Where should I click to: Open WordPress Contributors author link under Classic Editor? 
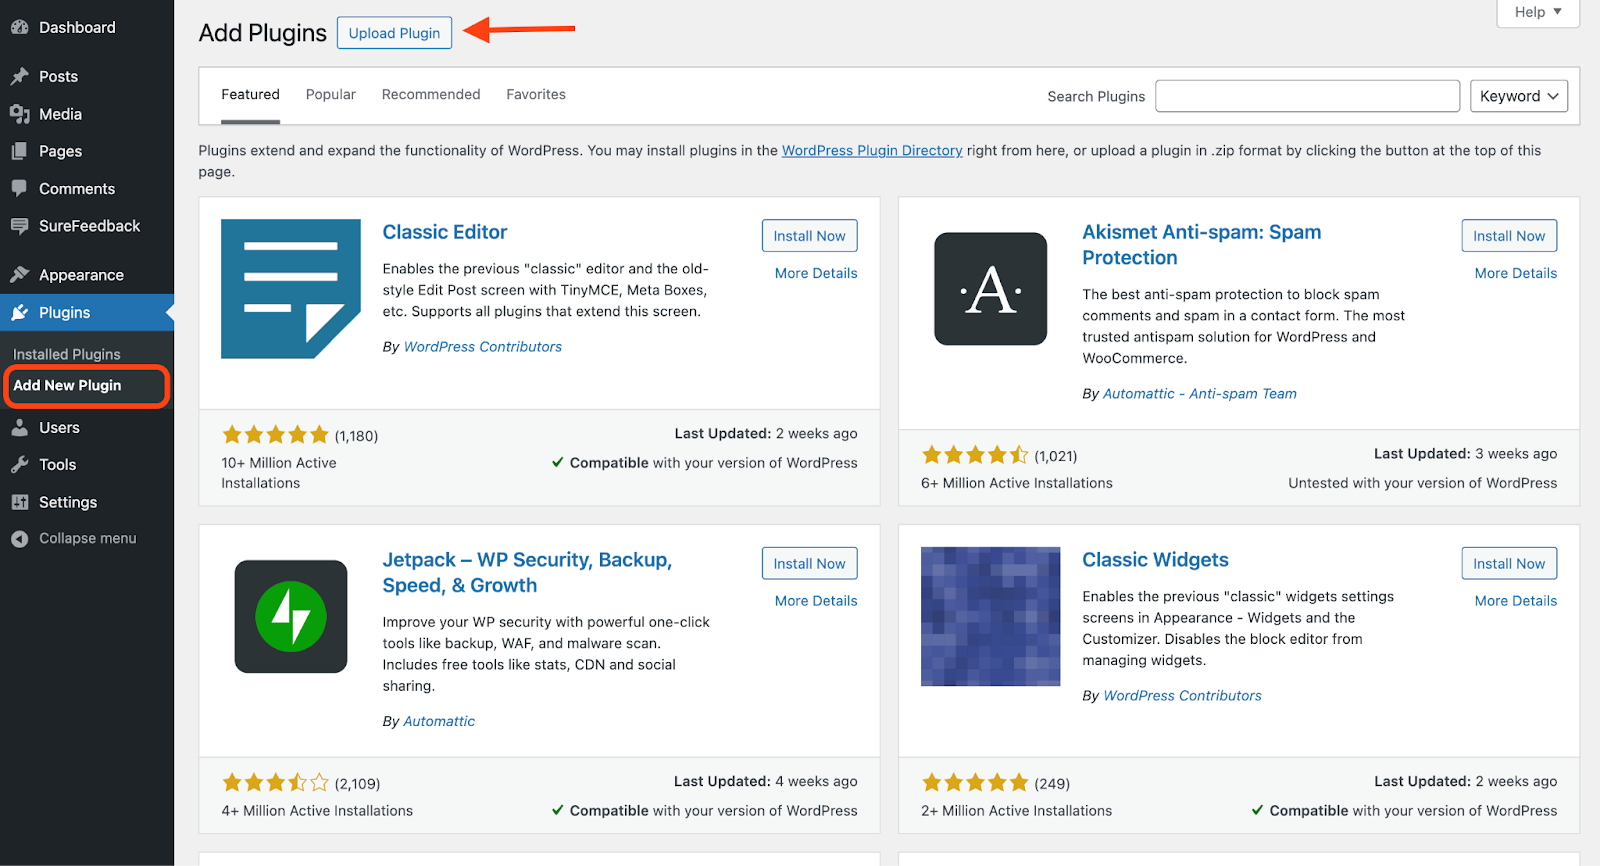(483, 347)
